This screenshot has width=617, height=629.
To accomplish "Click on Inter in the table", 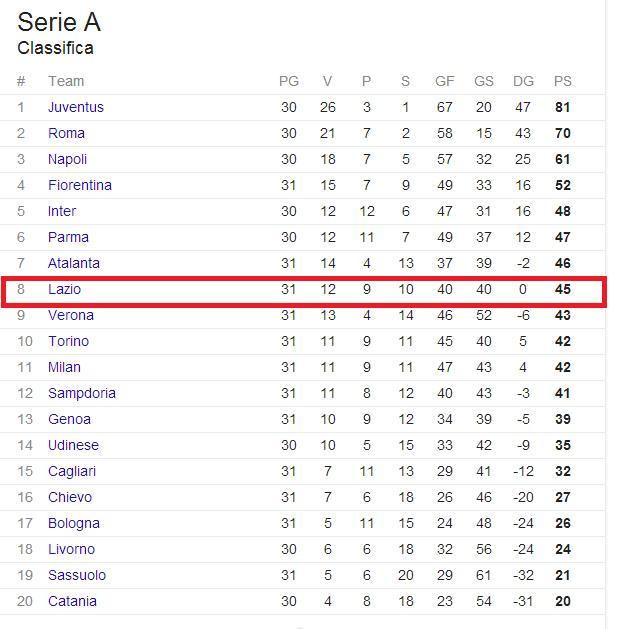I will click(x=62, y=211).
